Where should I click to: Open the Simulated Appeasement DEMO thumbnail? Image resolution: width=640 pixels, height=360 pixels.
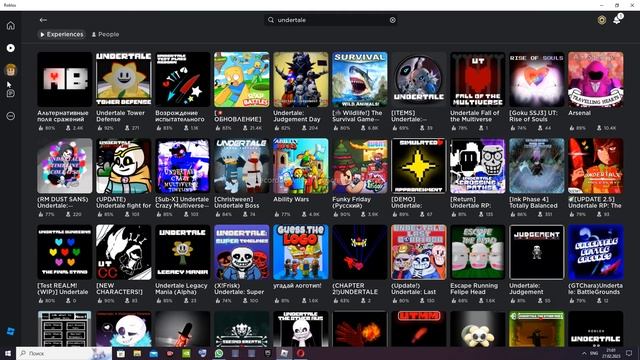click(419, 166)
